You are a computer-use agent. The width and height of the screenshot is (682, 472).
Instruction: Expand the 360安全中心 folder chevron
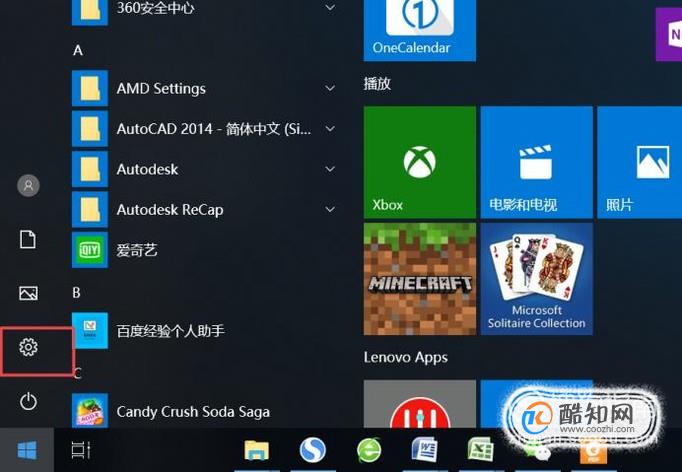pyautogui.click(x=330, y=7)
